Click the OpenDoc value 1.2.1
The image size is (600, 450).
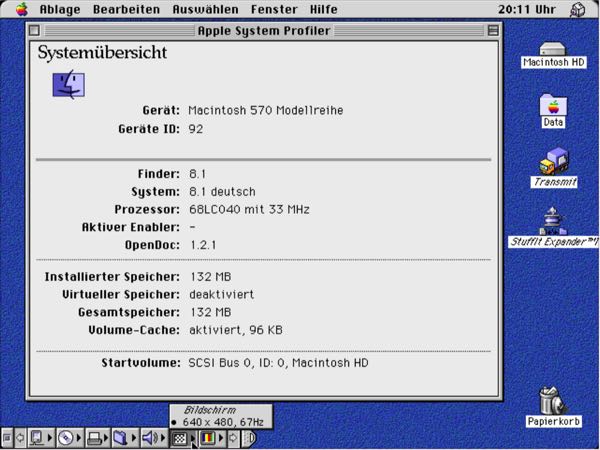203,245
